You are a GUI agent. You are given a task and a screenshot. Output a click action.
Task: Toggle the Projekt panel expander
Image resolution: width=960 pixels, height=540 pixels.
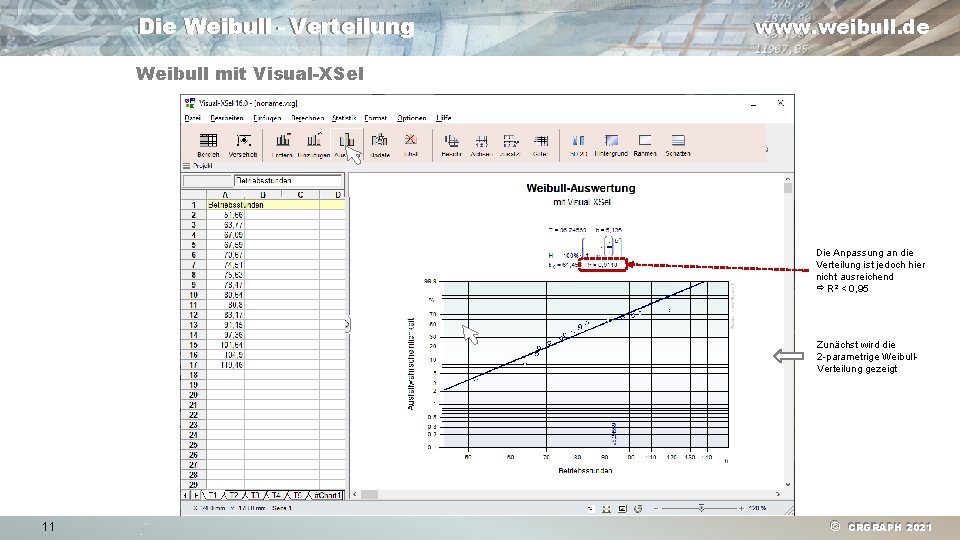click(186, 165)
